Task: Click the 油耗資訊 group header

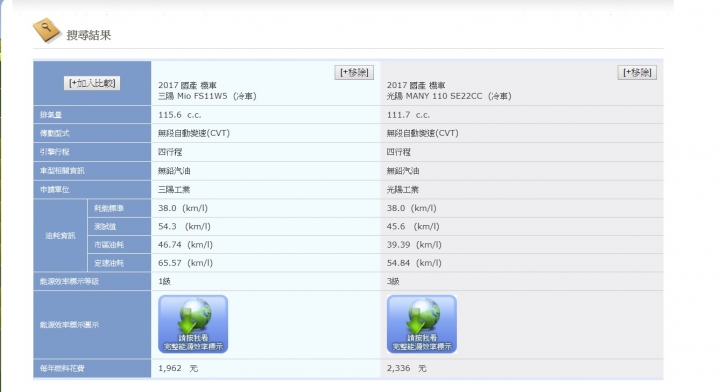Action: [60, 235]
